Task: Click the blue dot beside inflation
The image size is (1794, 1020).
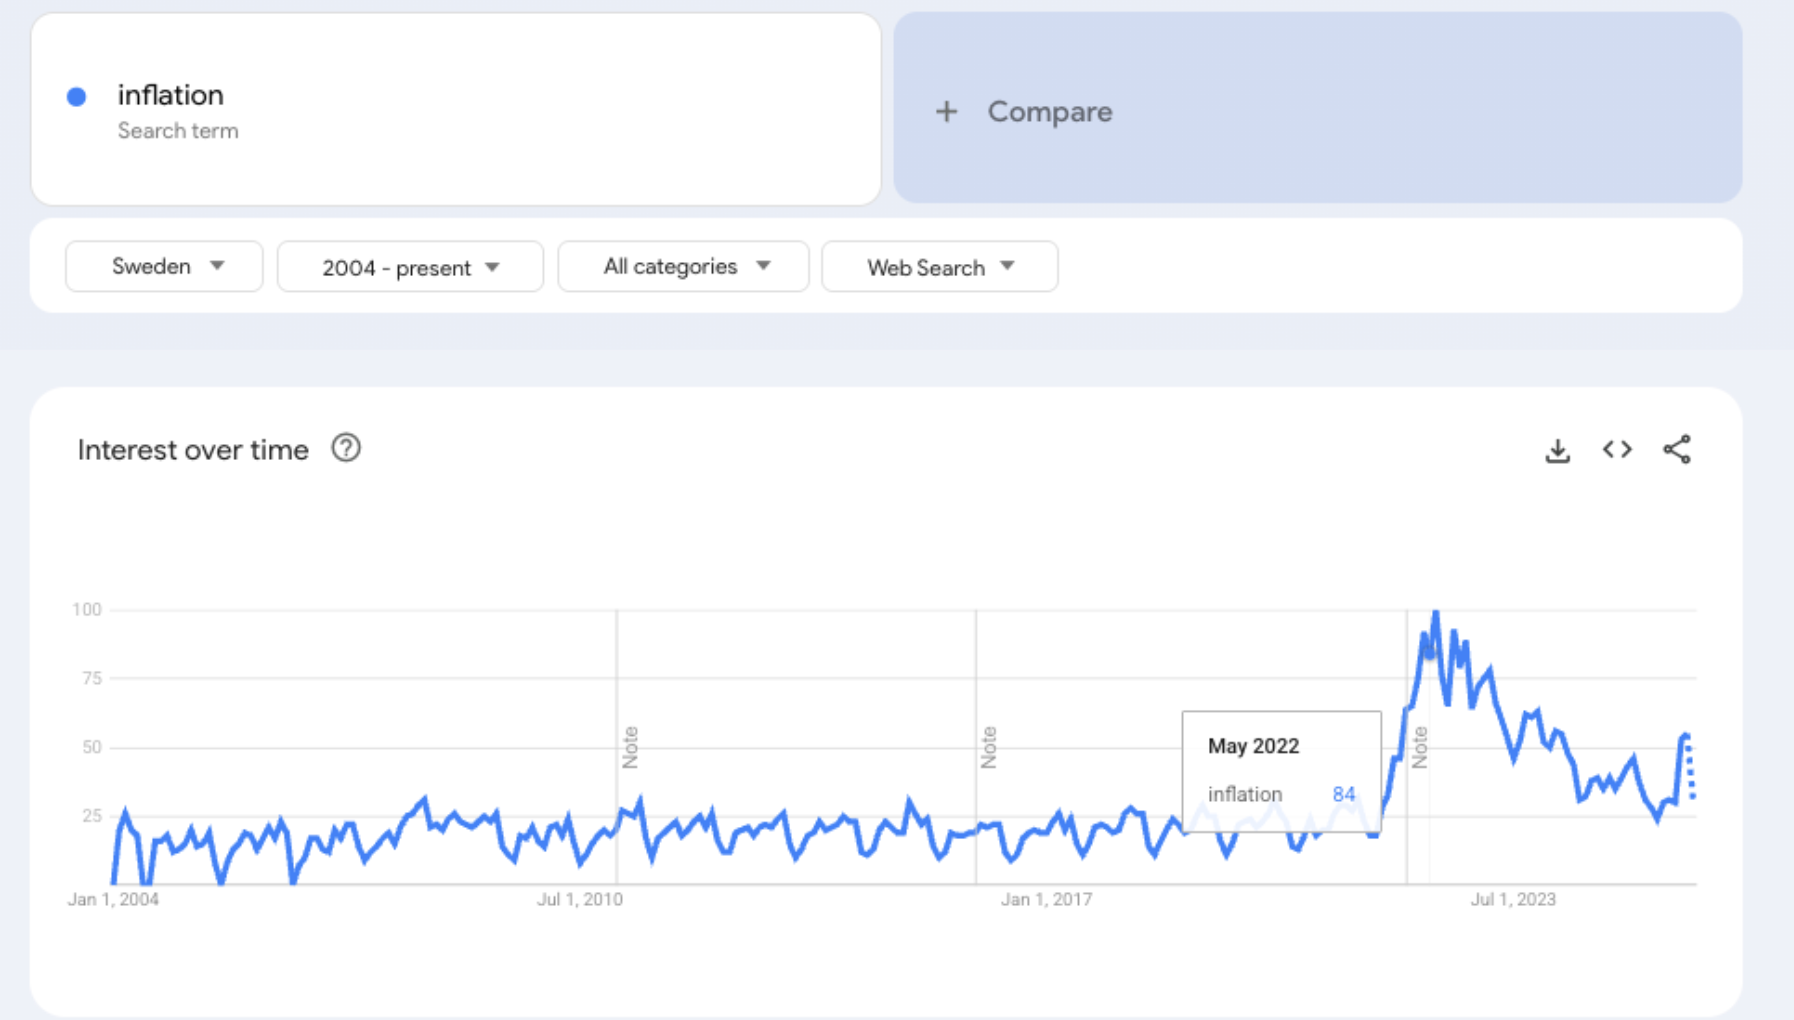Action: 77,97
